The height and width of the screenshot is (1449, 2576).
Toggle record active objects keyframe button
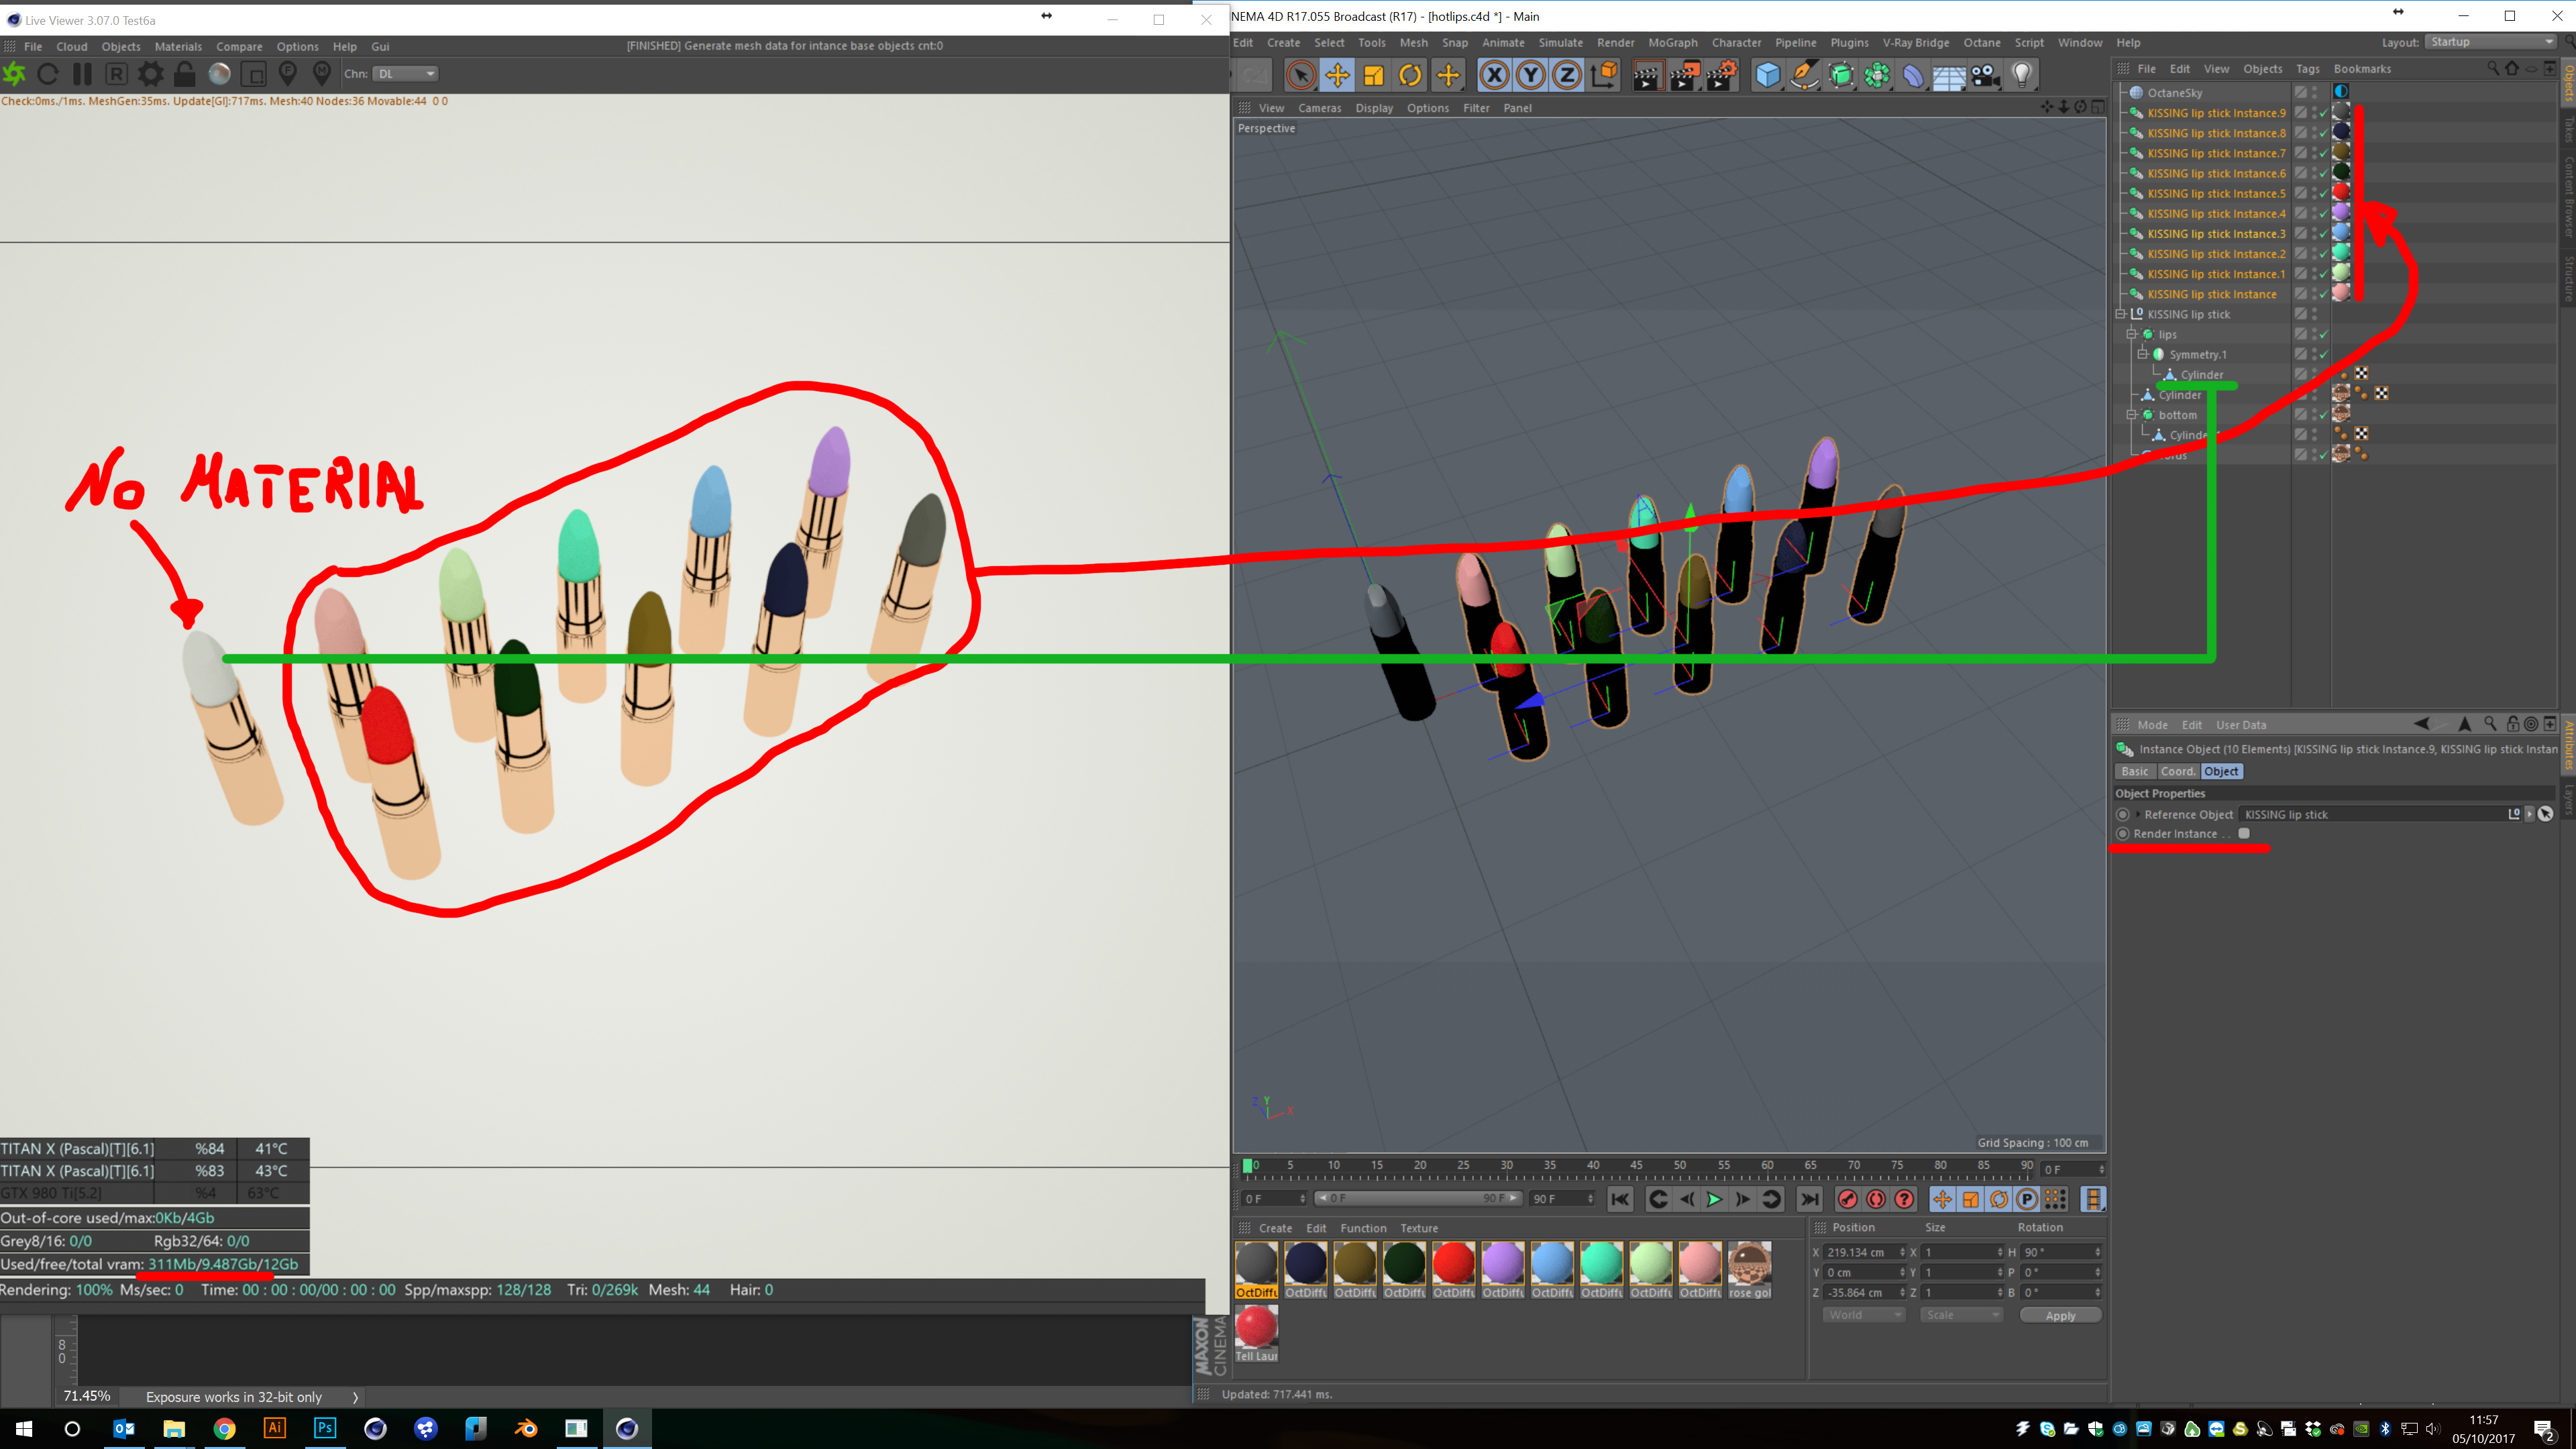point(1847,1199)
